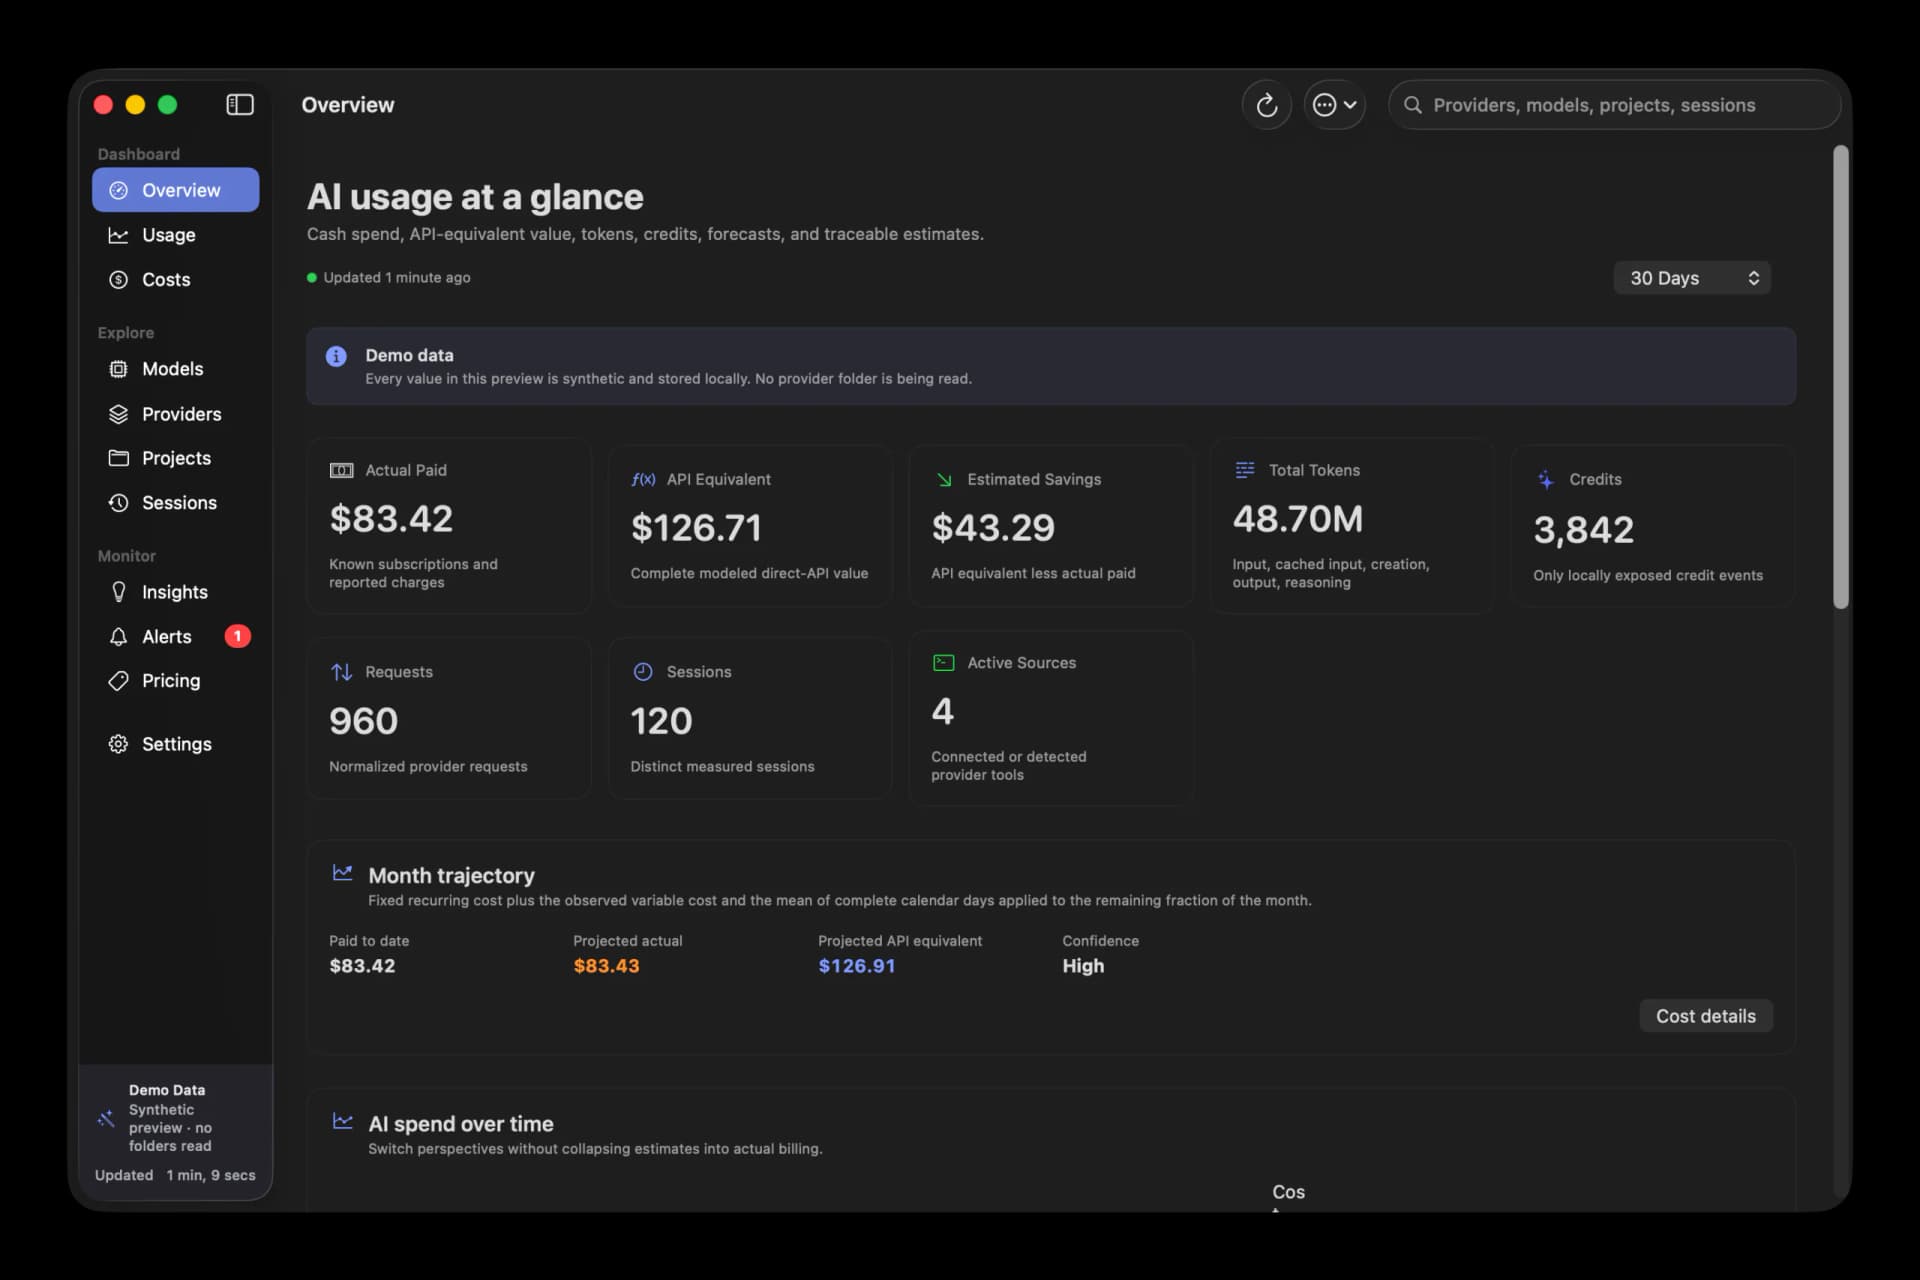Select Overview in the sidebar

click(176, 190)
